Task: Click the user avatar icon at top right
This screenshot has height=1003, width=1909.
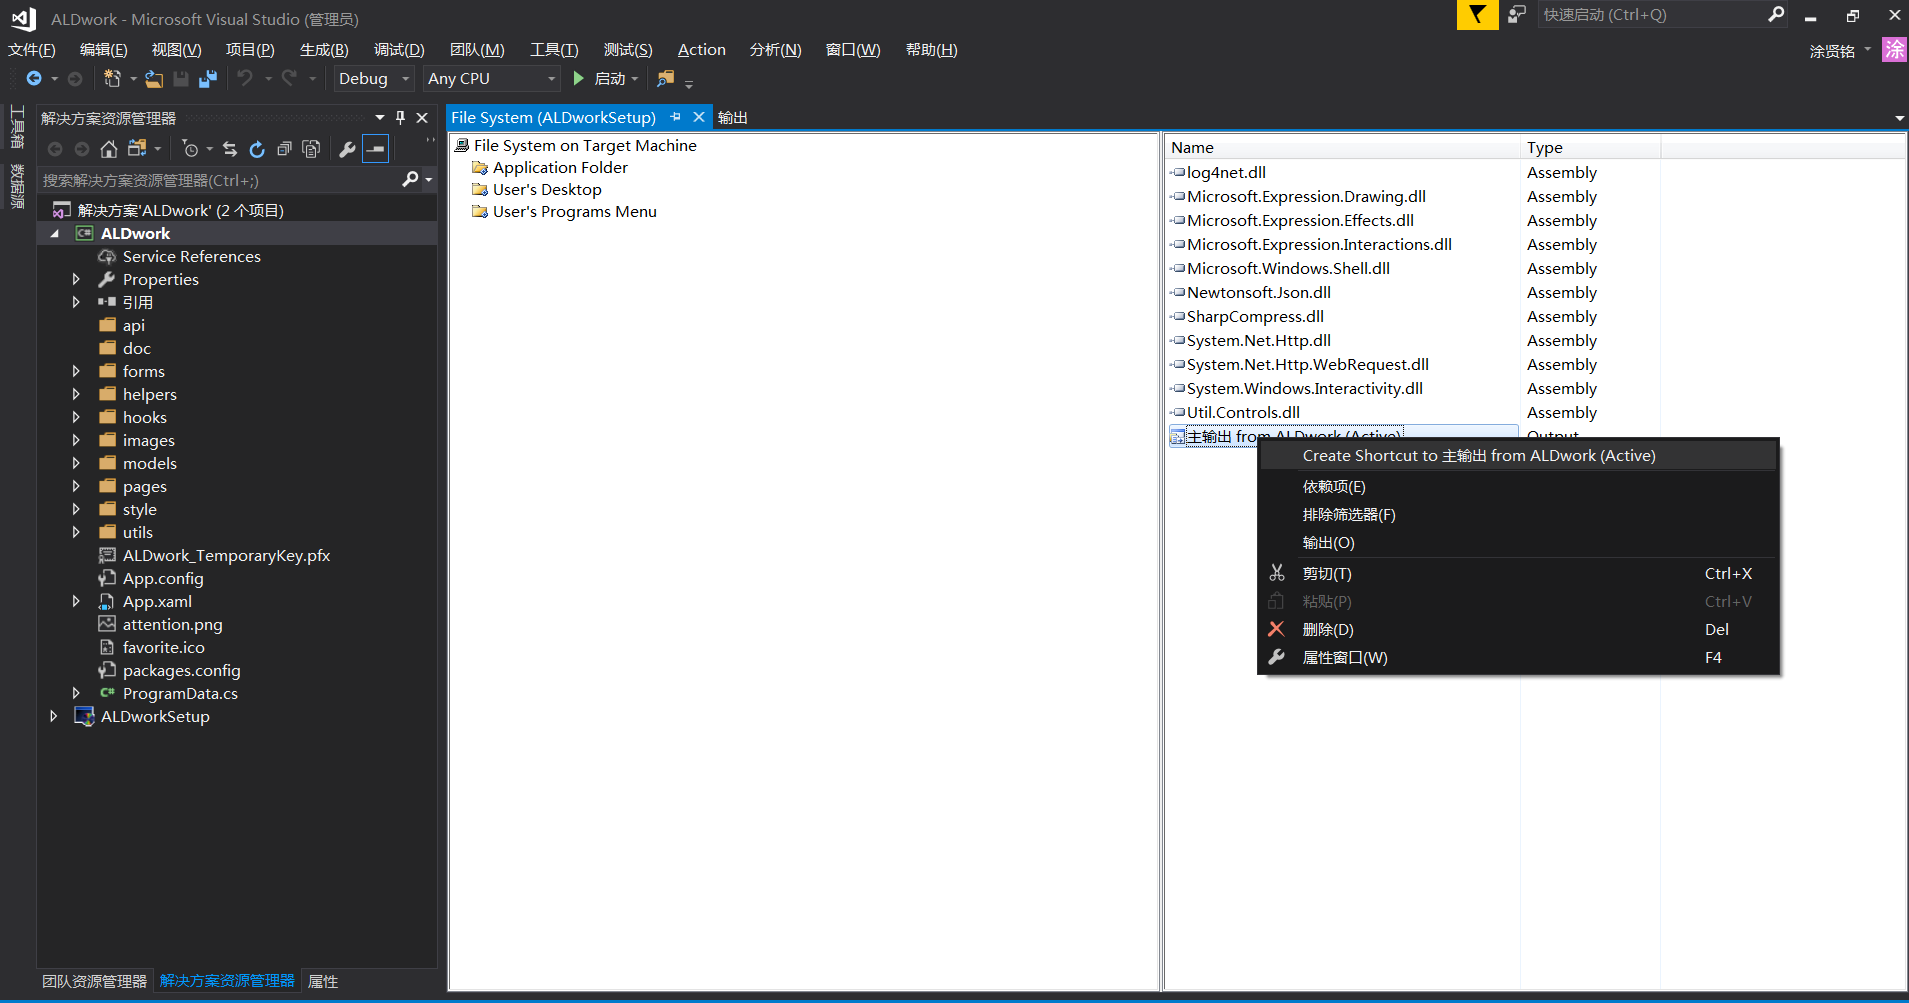Action: (x=1894, y=50)
